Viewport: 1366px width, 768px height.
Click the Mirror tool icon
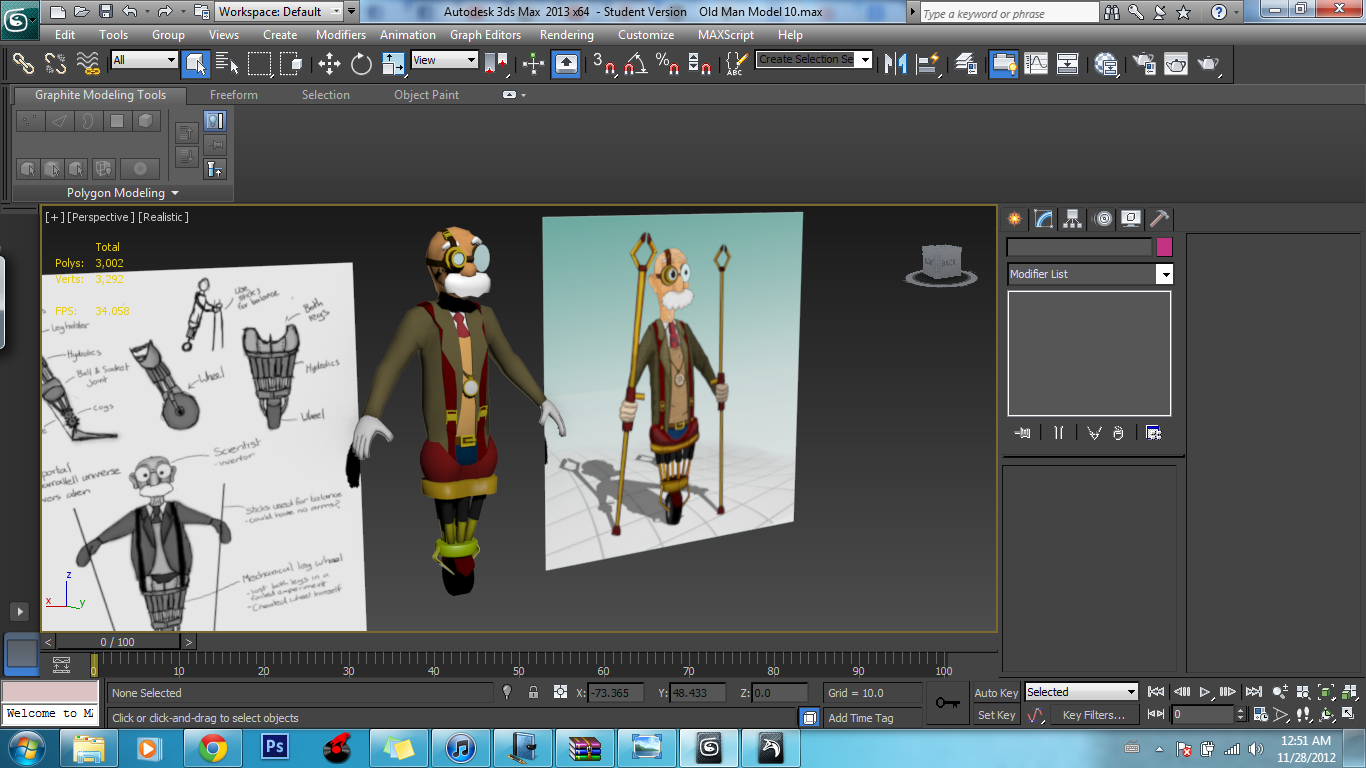coord(896,64)
